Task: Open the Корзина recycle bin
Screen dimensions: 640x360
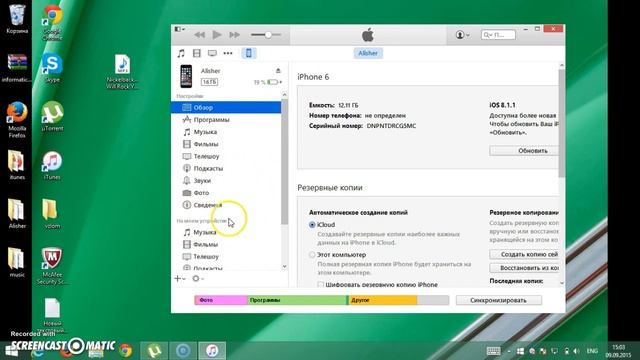Action: [x=17, y=19]
